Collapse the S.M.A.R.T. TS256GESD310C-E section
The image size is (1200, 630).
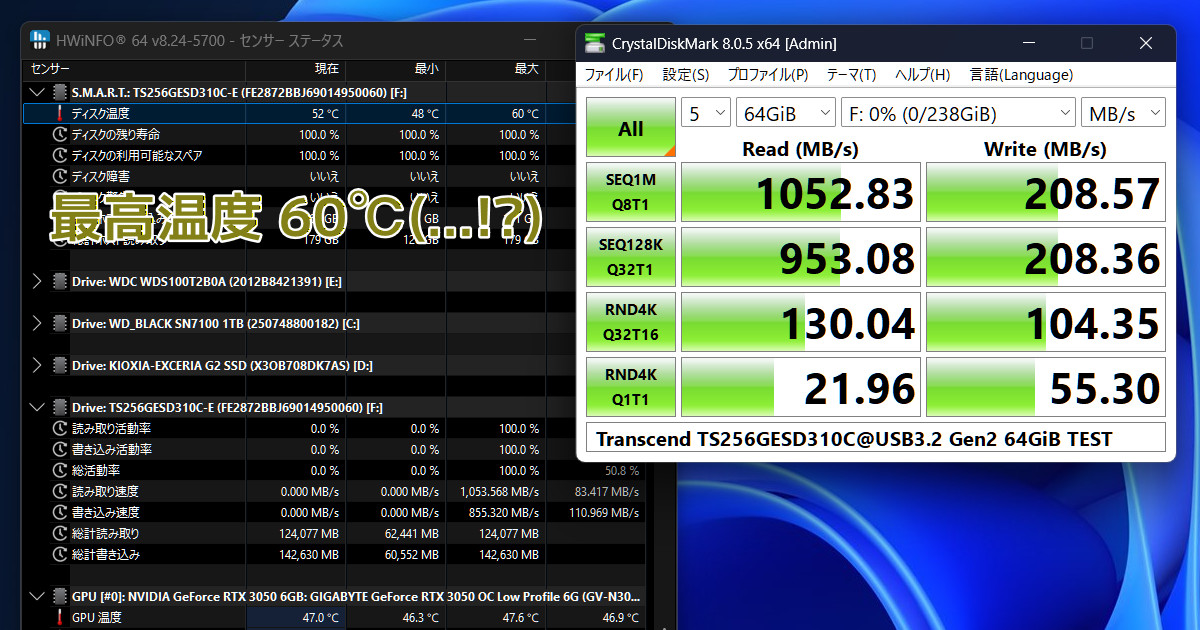pos(37,93)
